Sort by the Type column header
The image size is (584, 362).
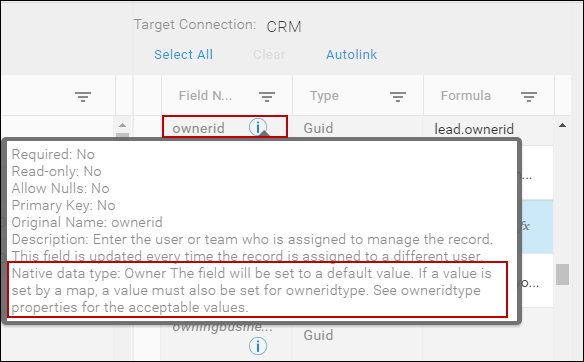(324, 96)
